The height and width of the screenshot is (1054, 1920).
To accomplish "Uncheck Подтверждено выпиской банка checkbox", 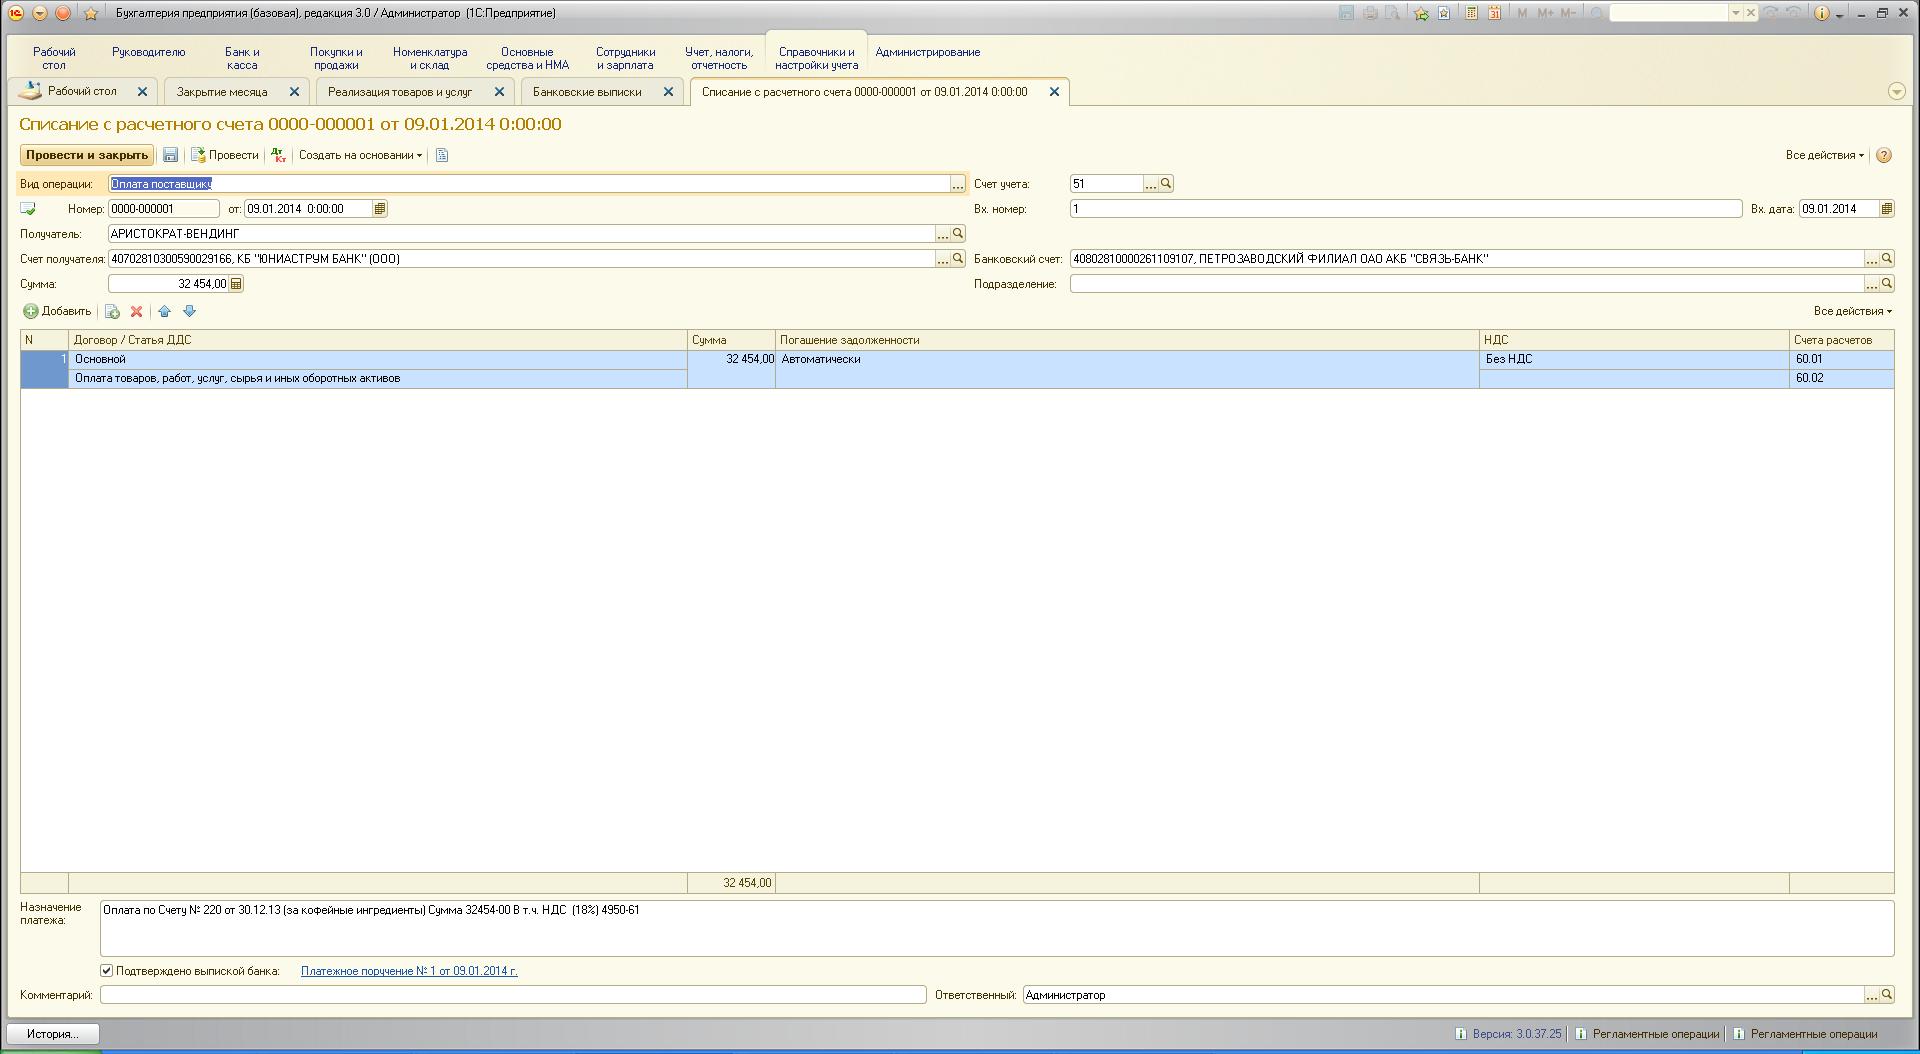I will pyautogui.click(x=107, y=971).
